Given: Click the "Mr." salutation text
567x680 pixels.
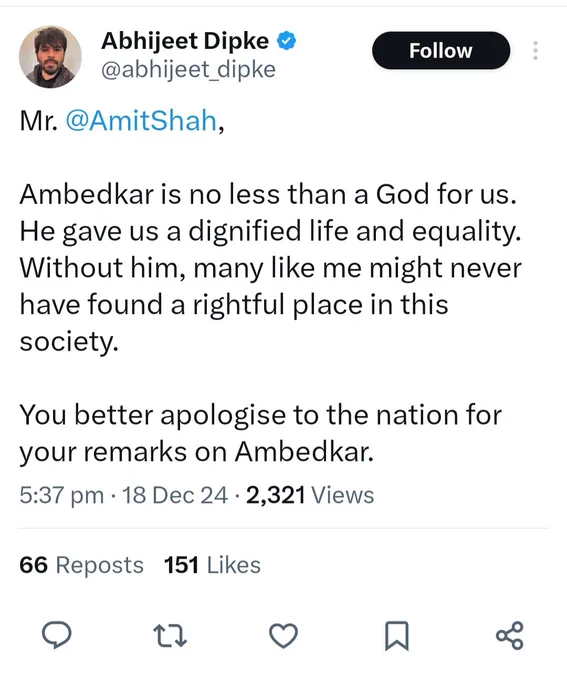Looking at the screenshot, I should [39, 121].
